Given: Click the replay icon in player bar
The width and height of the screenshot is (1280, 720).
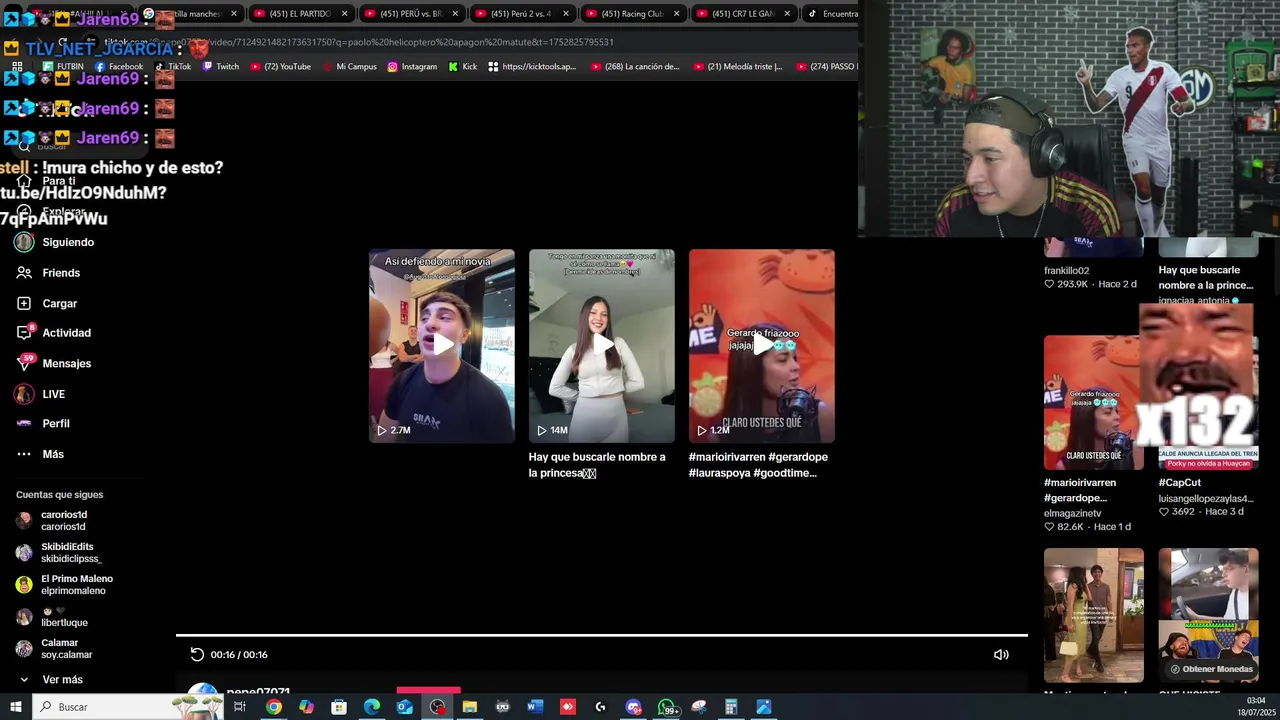Looking at the screenshot, I should point(197,654).
